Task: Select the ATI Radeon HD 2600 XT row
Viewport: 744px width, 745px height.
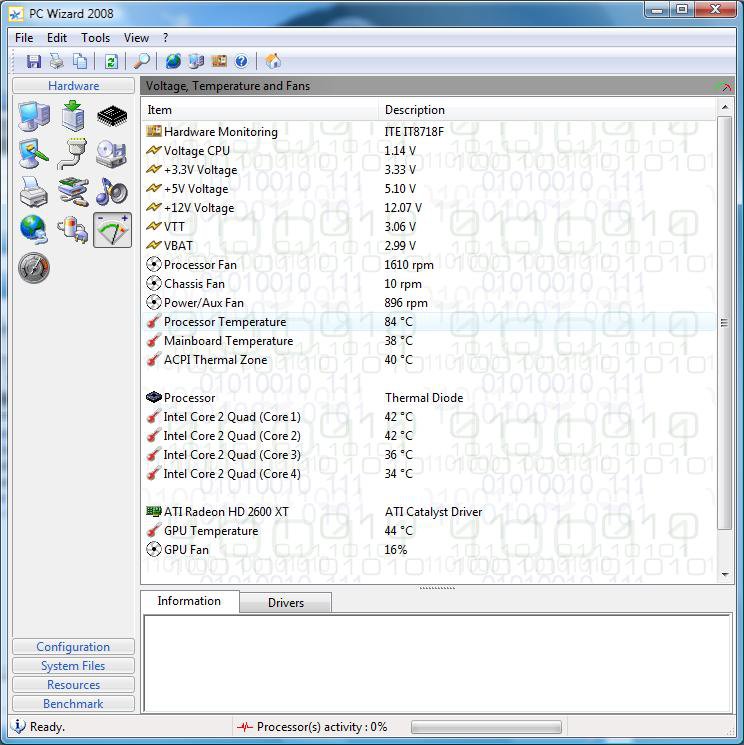Action: (429, 512)
